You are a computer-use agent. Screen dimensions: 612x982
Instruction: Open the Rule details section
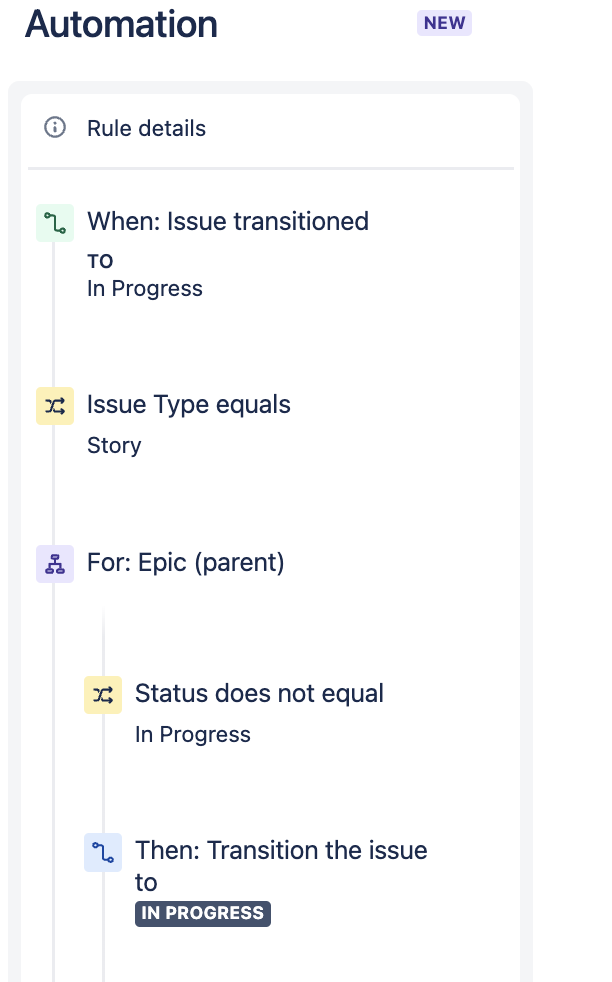146,128
